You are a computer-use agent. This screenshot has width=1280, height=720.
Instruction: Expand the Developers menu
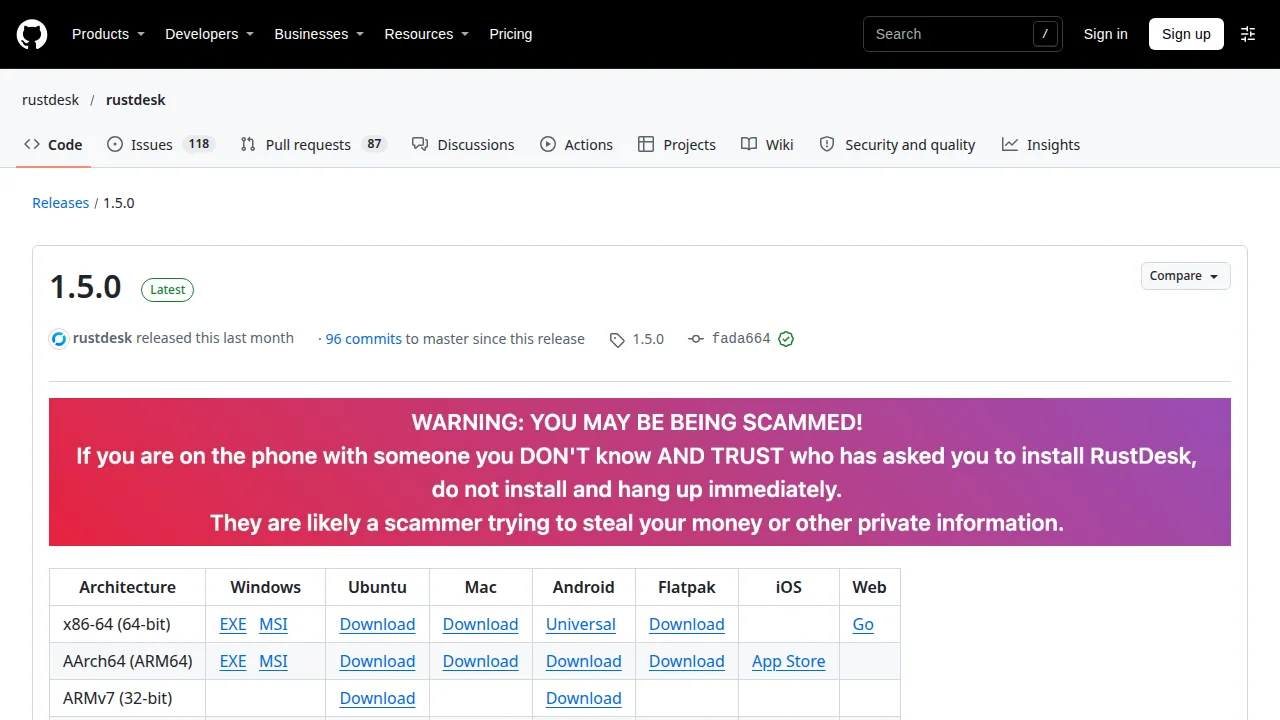click(x=209, y=34)
